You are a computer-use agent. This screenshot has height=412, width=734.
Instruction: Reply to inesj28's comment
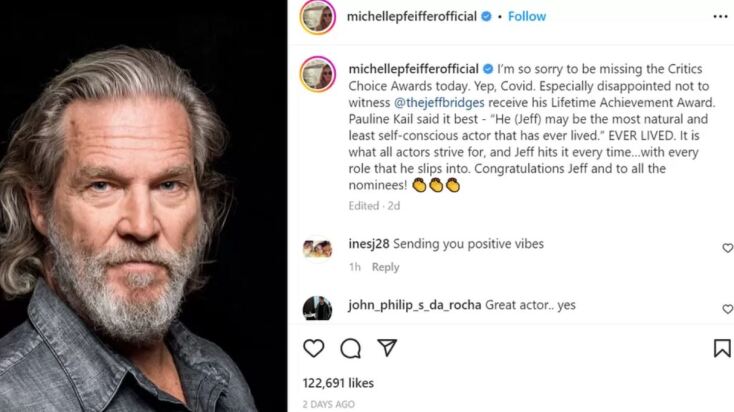(x=385, y=267)
